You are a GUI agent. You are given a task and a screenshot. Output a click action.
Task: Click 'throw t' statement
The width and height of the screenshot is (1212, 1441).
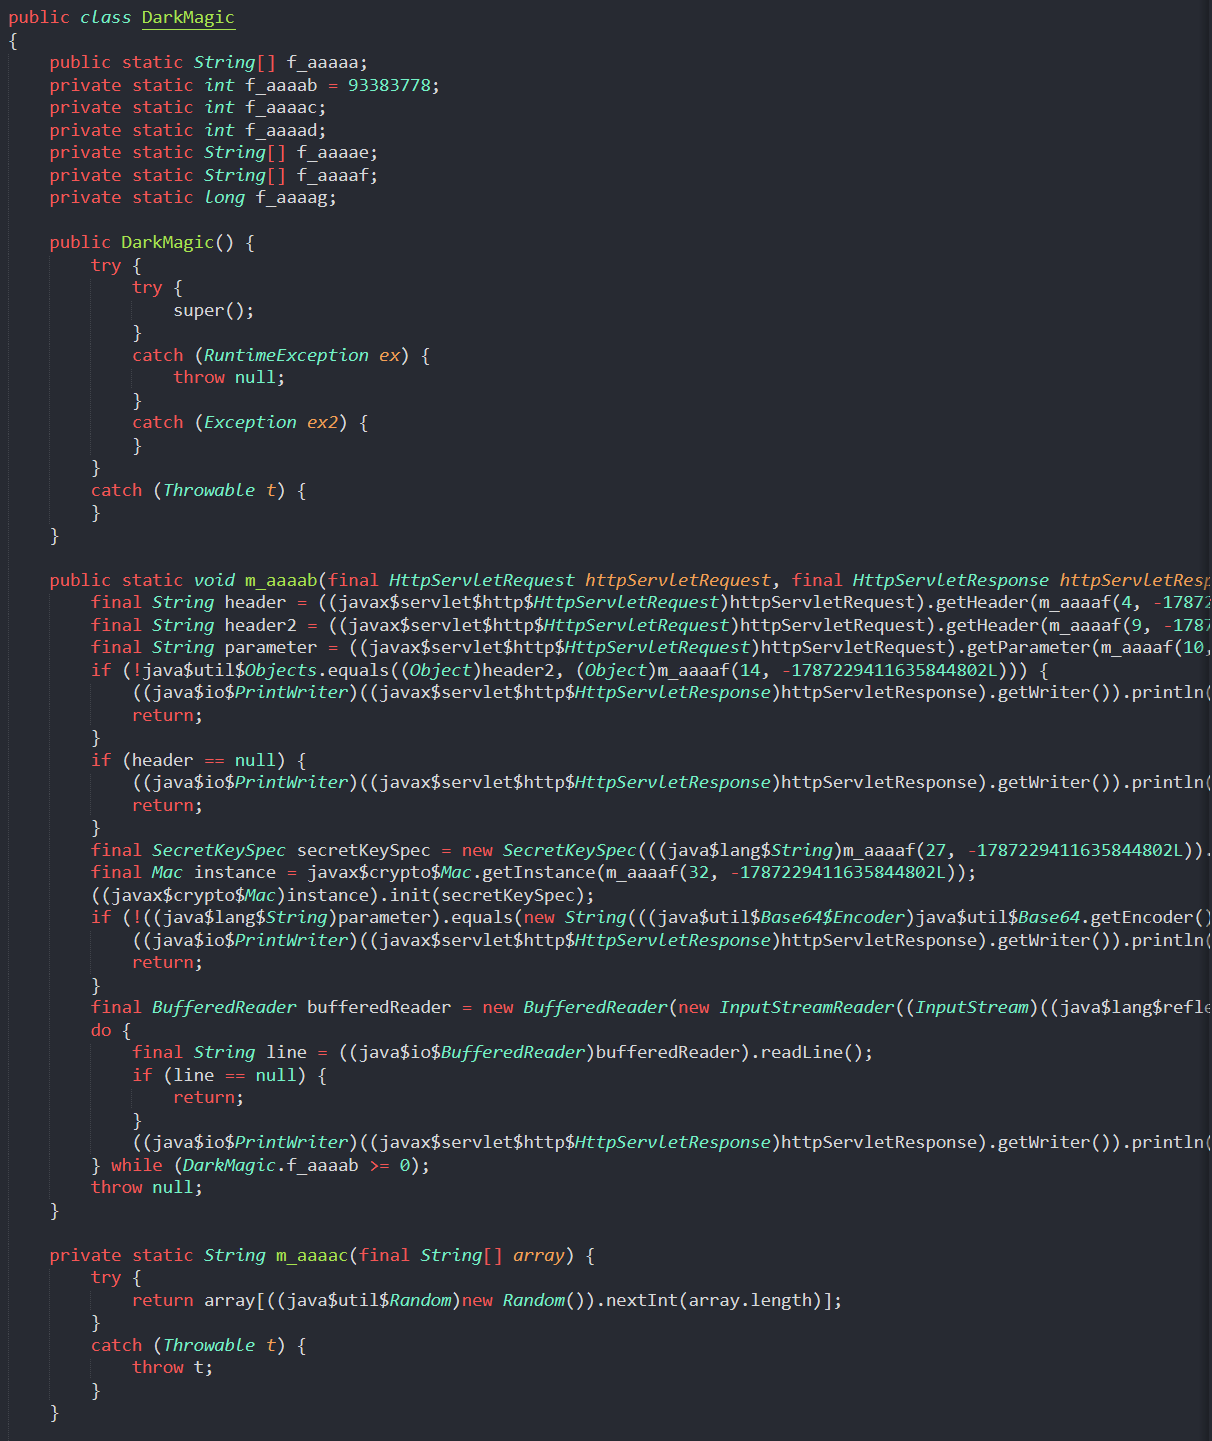coord(172,1367)
